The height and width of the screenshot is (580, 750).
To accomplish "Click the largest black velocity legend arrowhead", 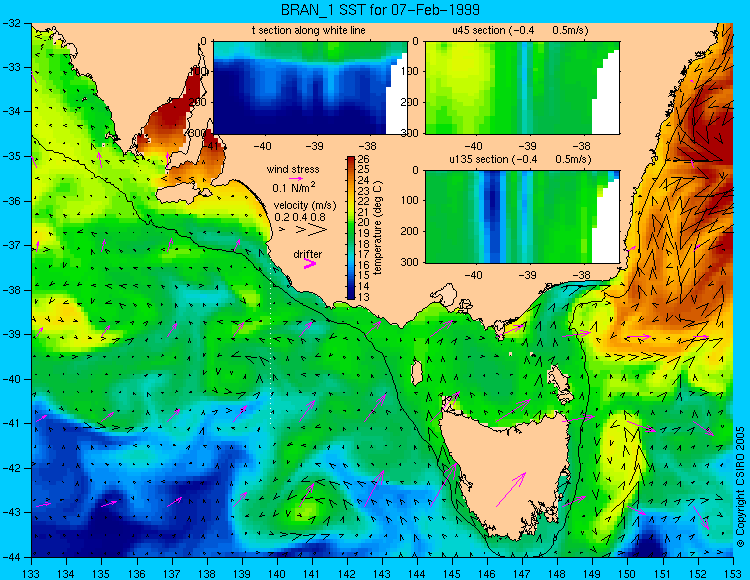I will (x=318, y=230).
